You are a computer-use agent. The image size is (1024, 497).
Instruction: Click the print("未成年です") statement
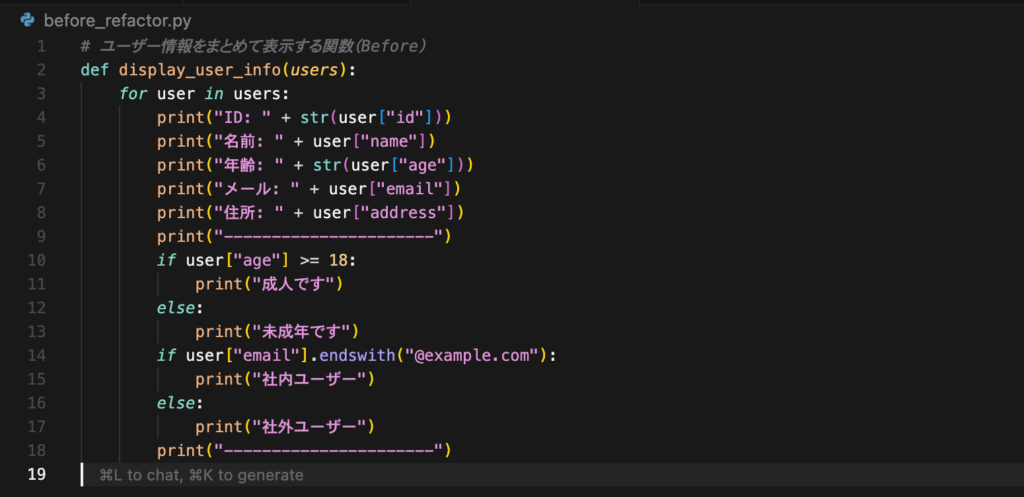click(x=277, y=332)
